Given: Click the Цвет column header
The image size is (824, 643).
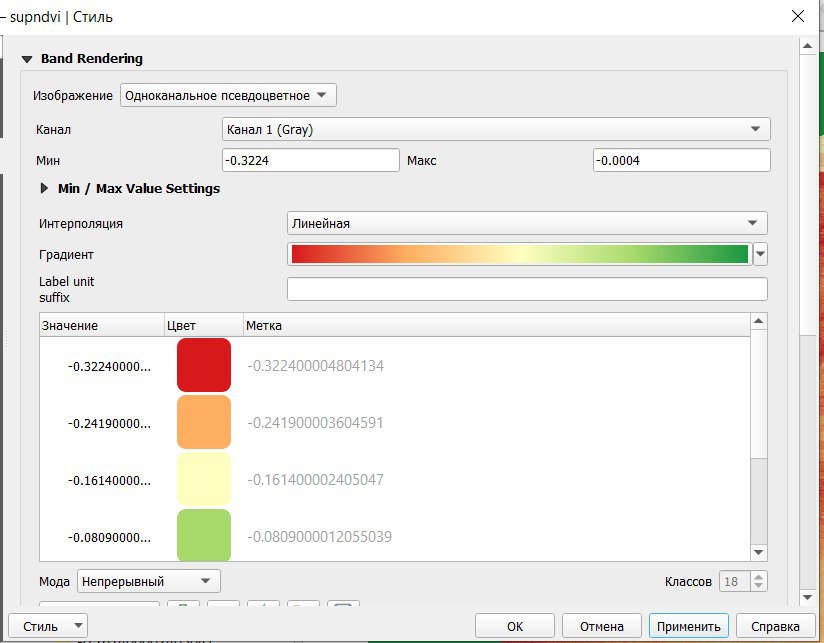Looking at the screenshot, I should click(x=204, y=326).
